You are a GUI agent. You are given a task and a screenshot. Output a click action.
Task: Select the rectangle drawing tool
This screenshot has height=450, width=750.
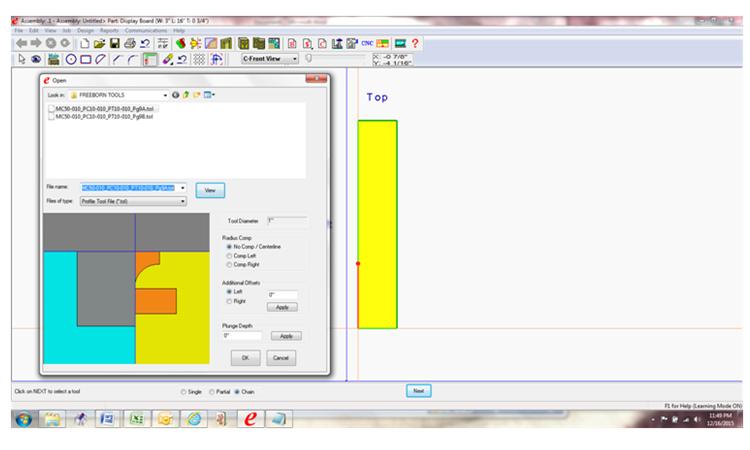87,60
